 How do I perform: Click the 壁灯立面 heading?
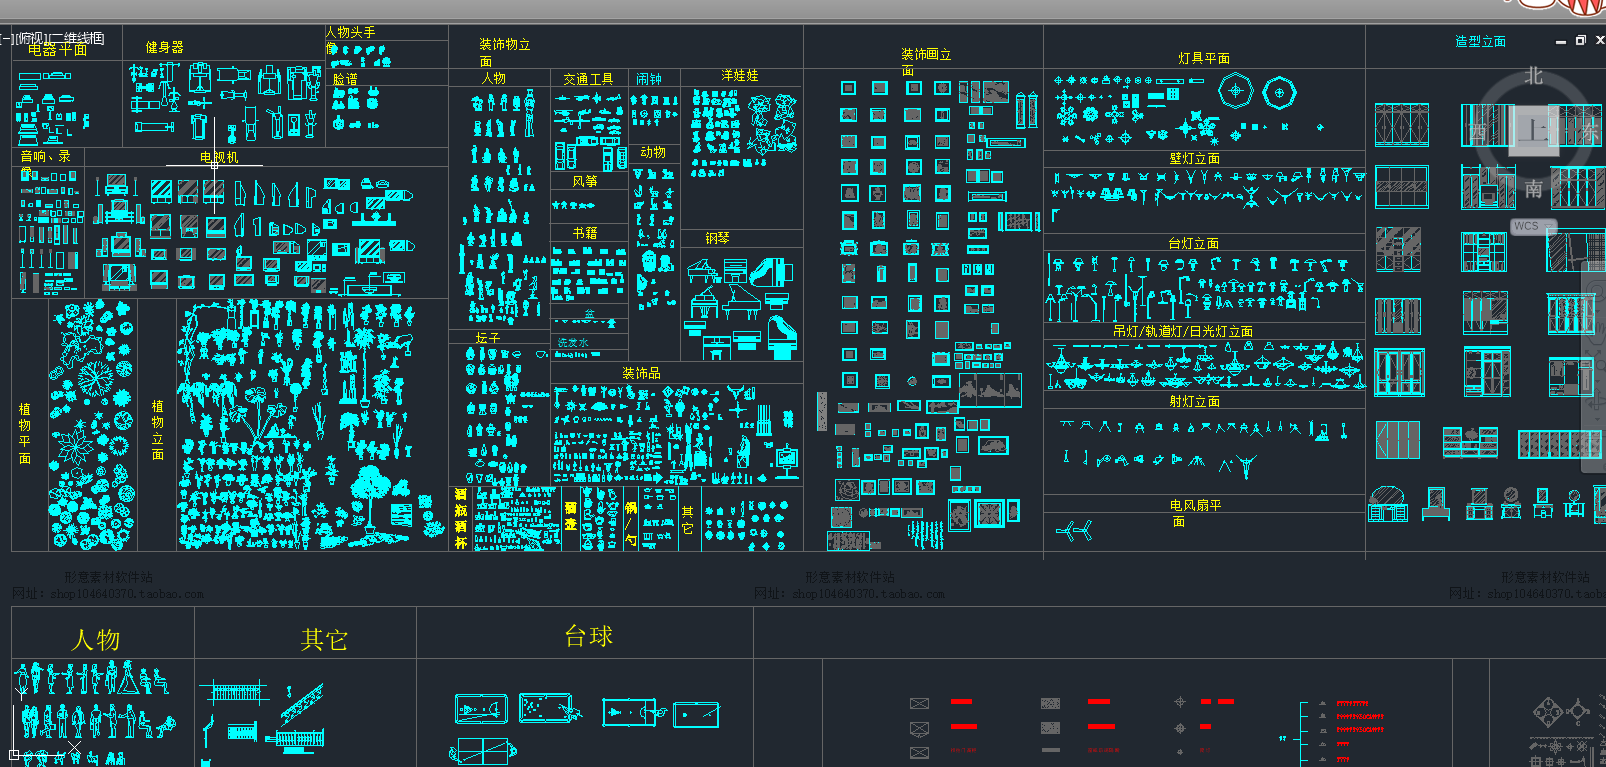[1195, 159]
